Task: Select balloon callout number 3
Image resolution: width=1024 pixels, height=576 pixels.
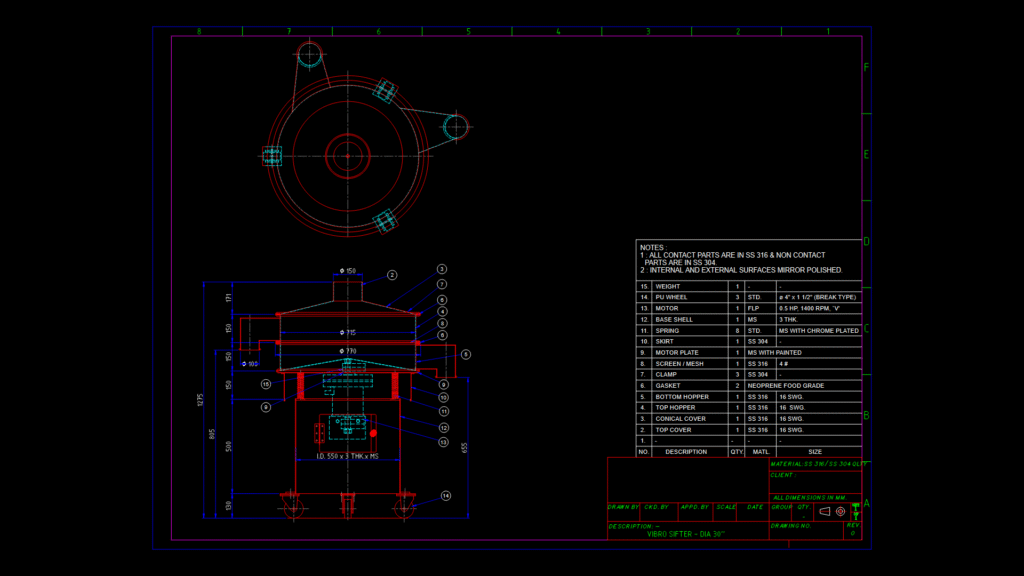Action: [441, 269]
